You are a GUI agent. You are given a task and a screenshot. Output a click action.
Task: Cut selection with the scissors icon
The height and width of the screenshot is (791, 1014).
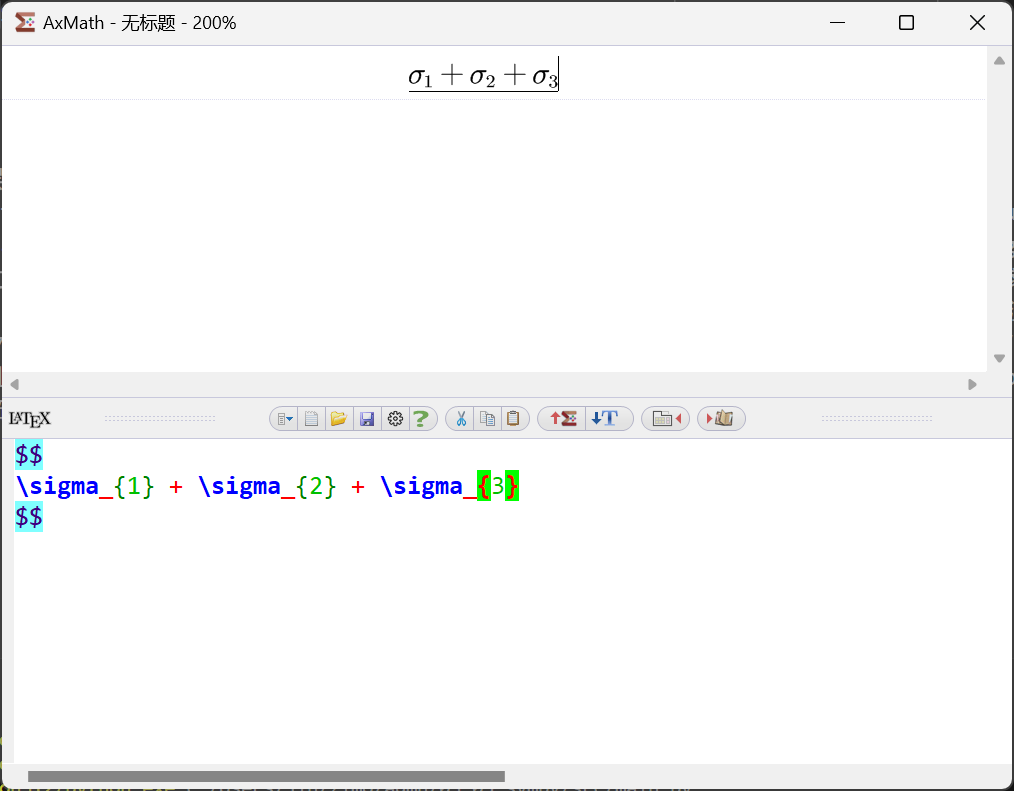(460, 419)
